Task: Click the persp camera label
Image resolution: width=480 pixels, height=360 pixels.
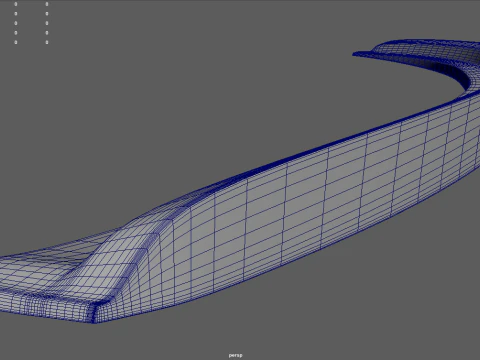Action: click(235, 355)
